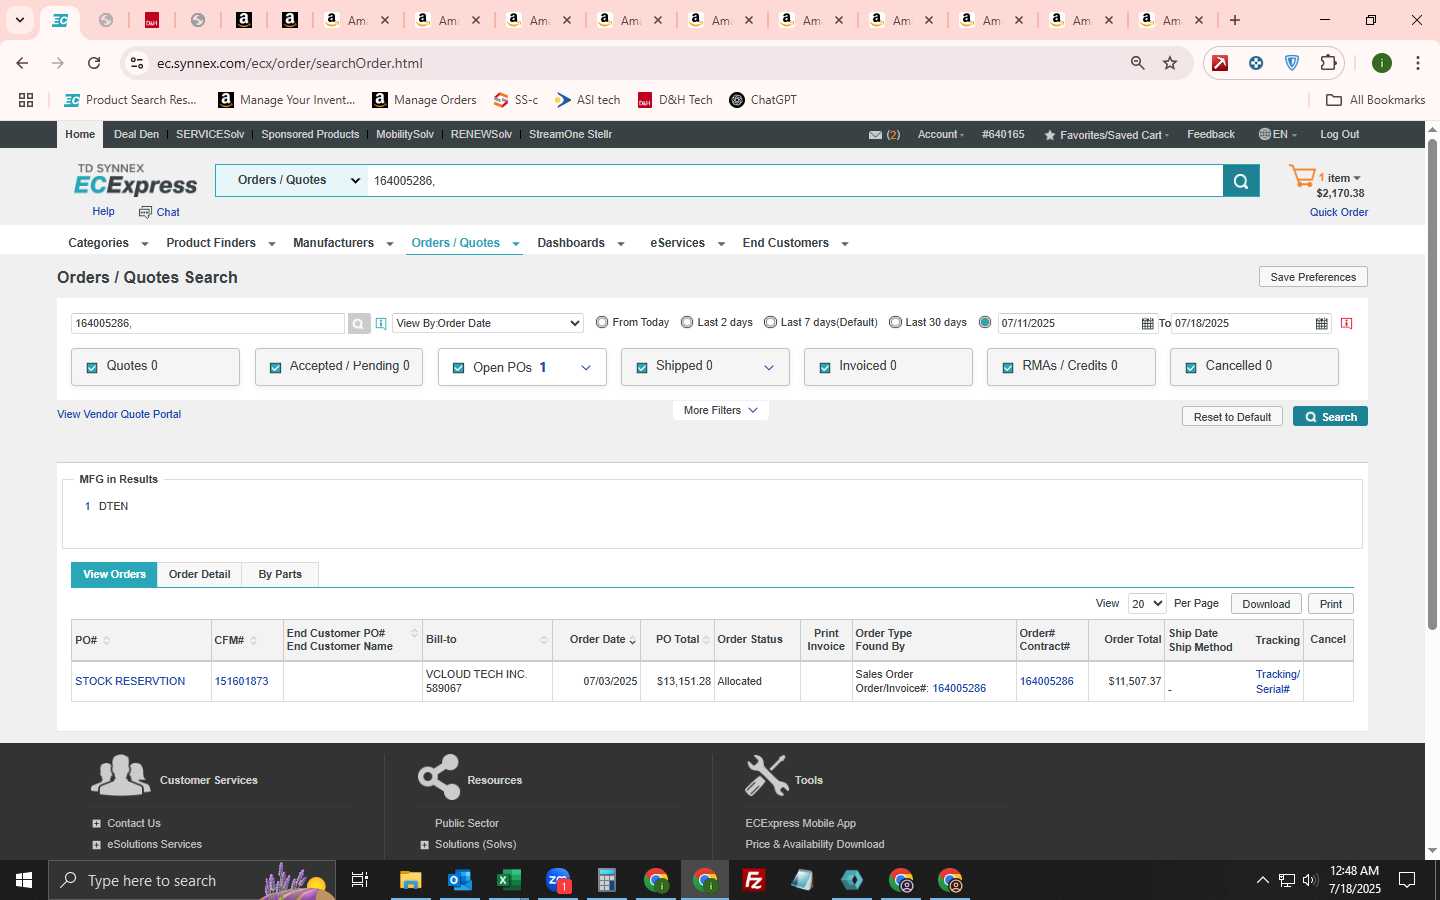Switch to the By Parts tab
This screenshot has height=900, width=1440.
tap(280, 574)
